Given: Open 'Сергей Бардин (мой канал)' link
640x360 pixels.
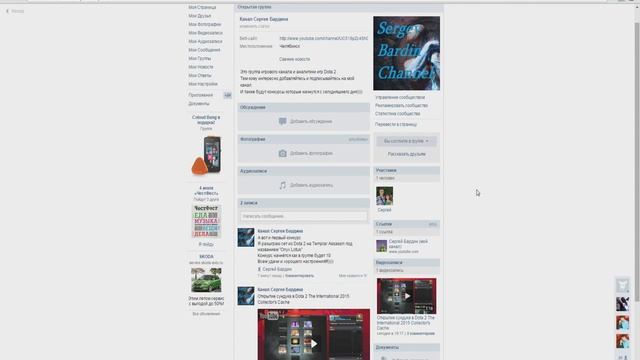Looking at the screenshot, I should (408, 244).
